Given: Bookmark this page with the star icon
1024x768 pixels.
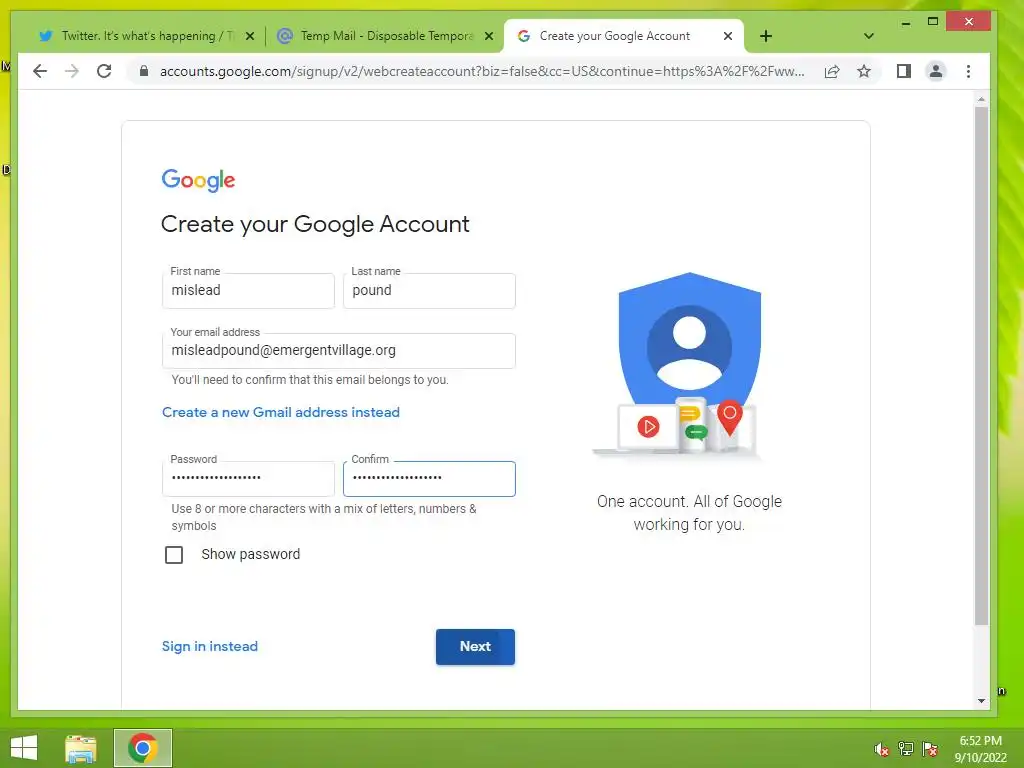Looking at the screenshot, I should click(x=864, y=71).
